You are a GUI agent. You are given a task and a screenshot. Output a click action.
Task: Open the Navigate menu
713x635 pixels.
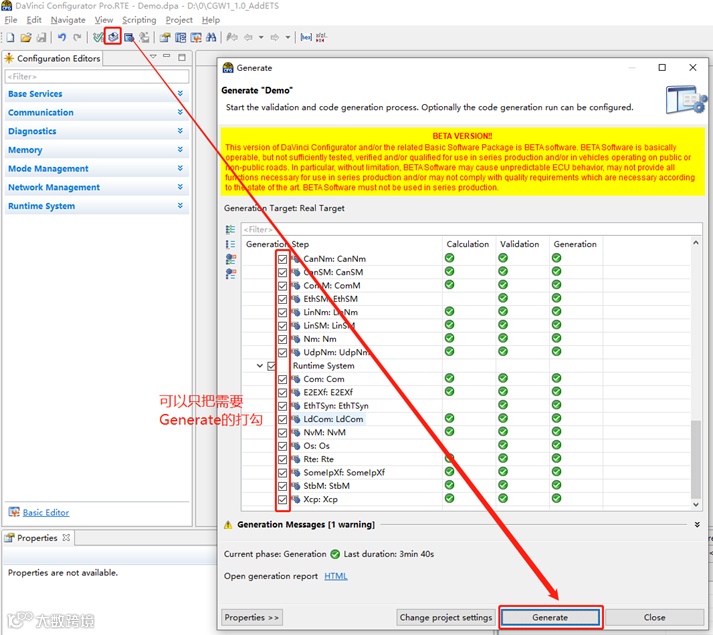(x=68, y=20)
